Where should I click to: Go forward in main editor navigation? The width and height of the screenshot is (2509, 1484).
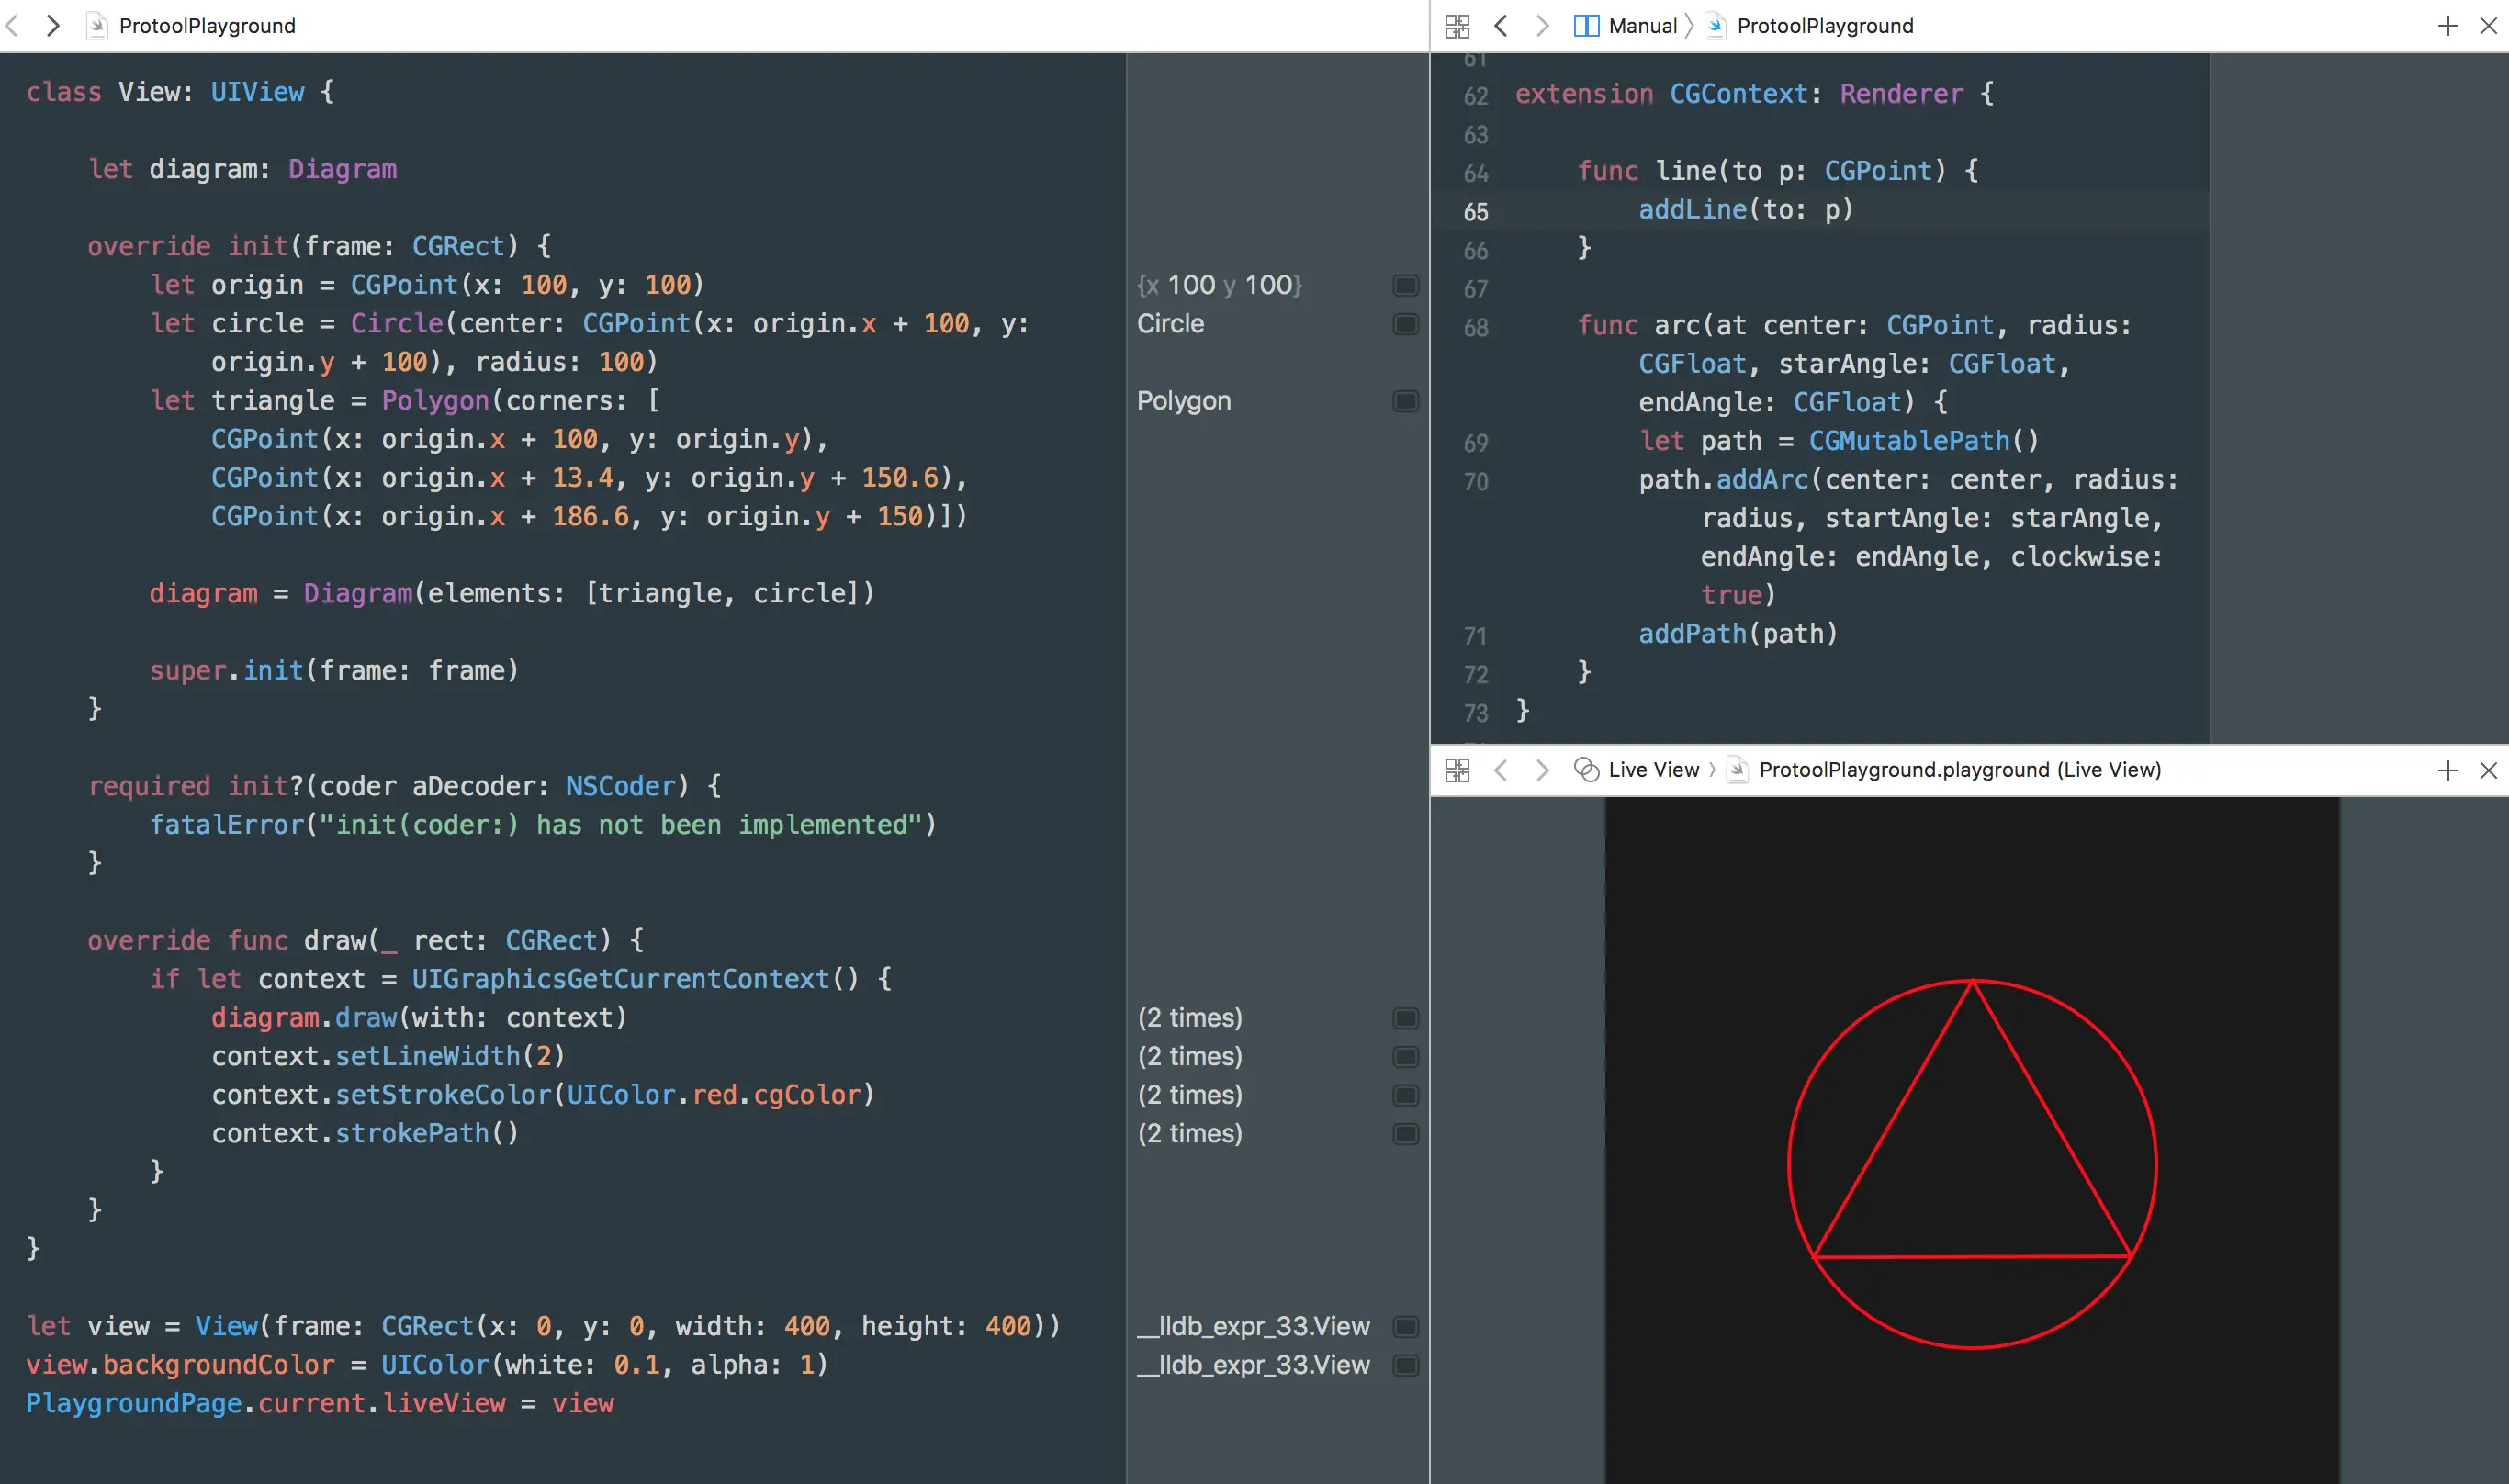[53, 26]
